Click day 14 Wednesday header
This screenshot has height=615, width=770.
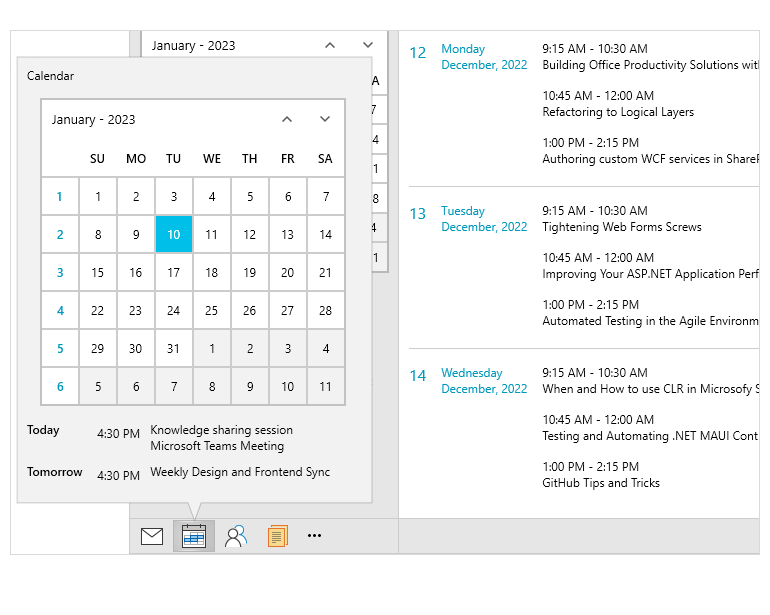point(468,381)
